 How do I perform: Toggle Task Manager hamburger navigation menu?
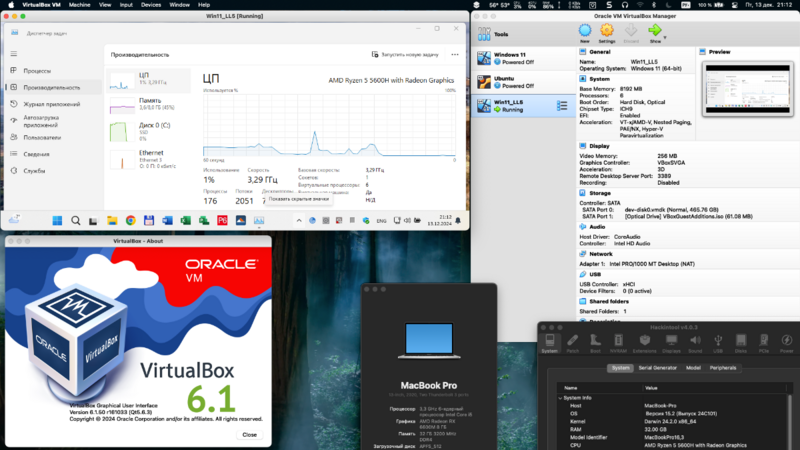(14, 54)
